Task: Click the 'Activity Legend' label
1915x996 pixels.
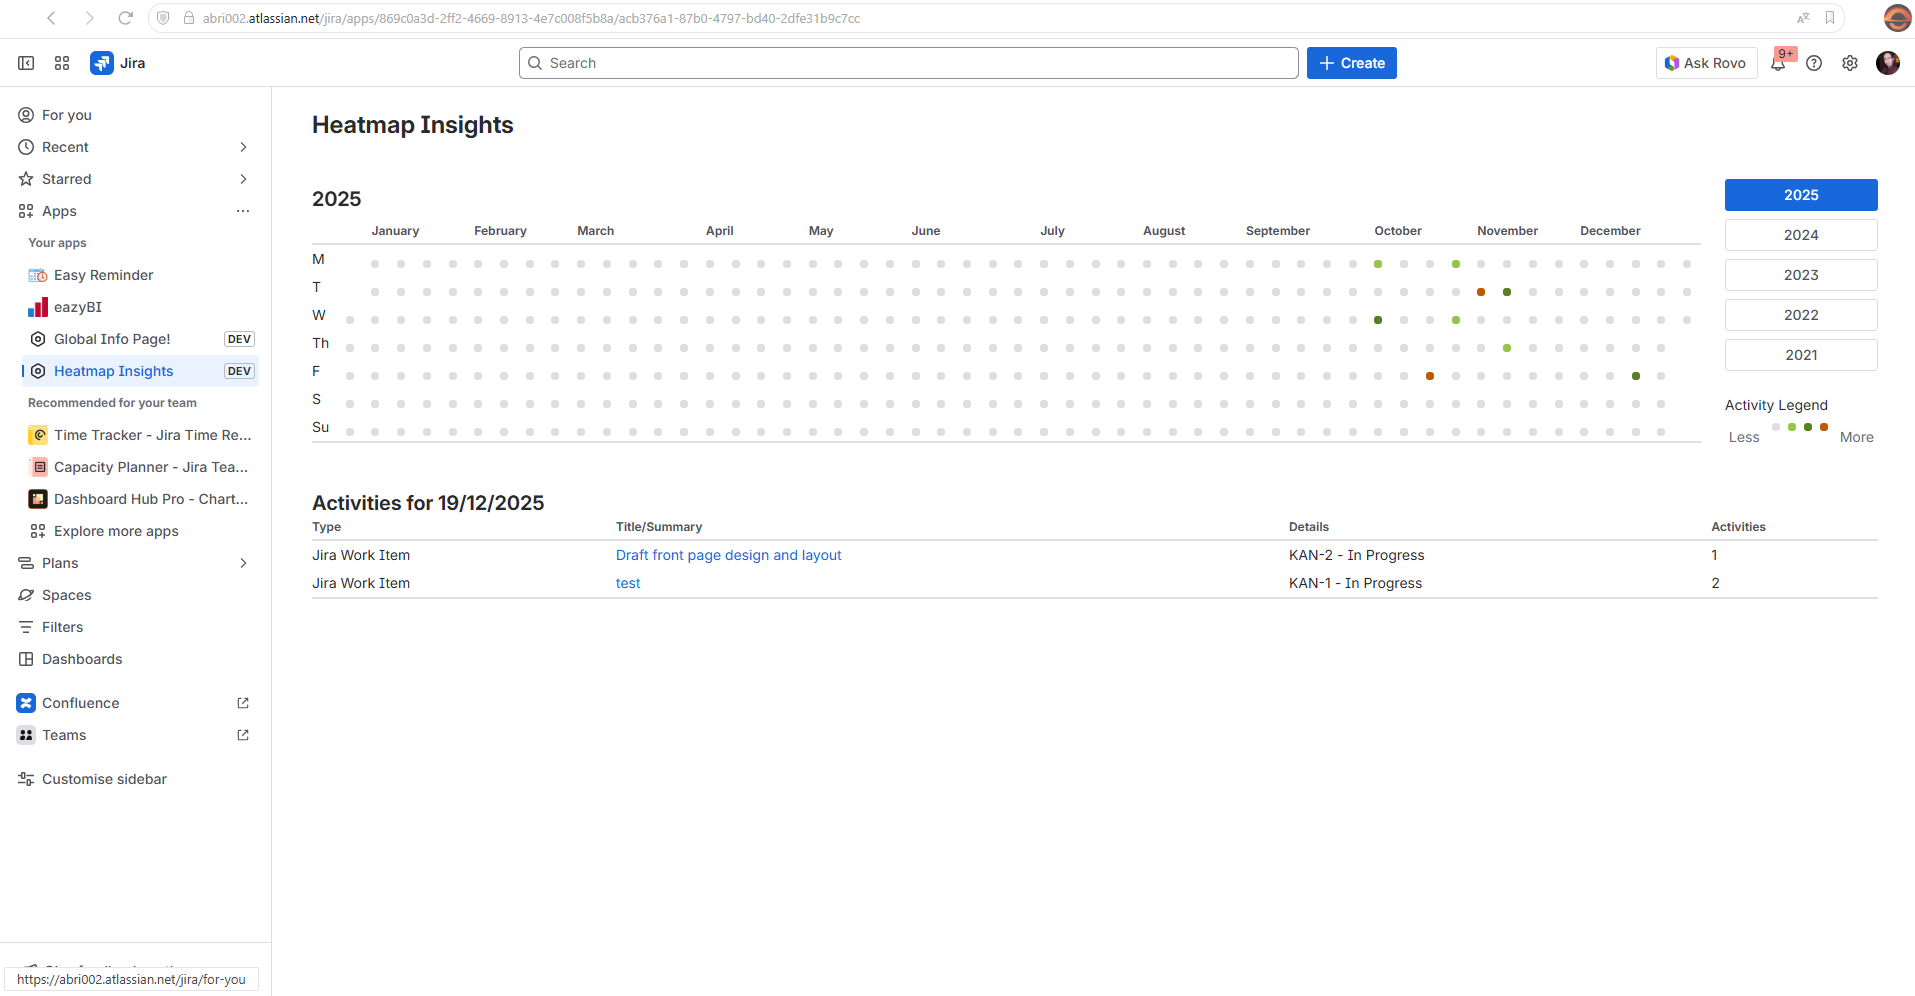Action: tap(1776, 405)
